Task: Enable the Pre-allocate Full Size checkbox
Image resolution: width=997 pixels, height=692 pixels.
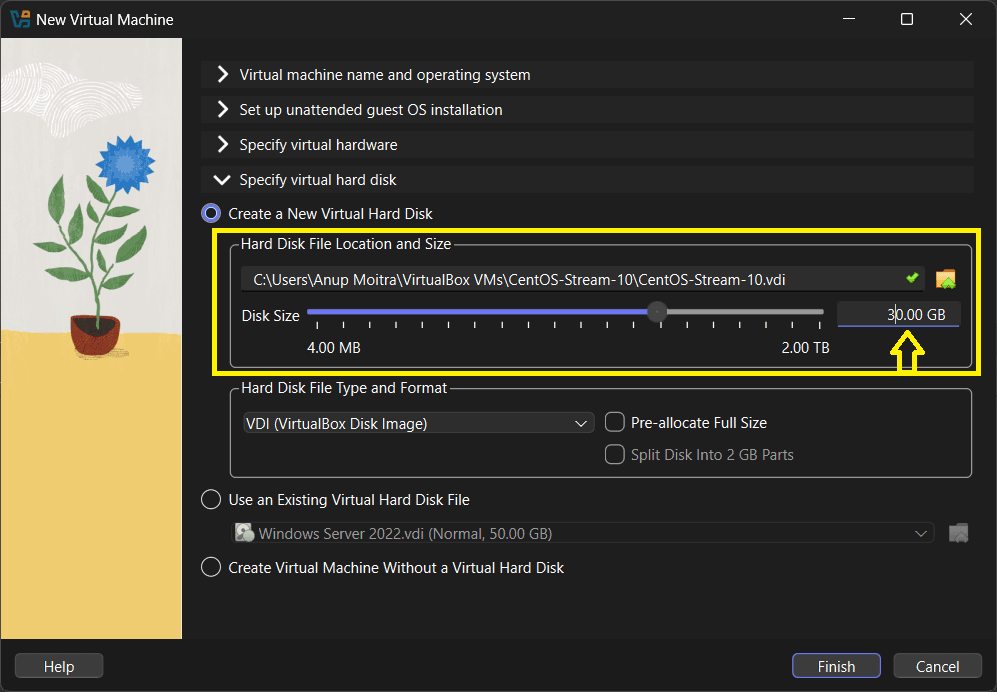Action: [615, 423]
